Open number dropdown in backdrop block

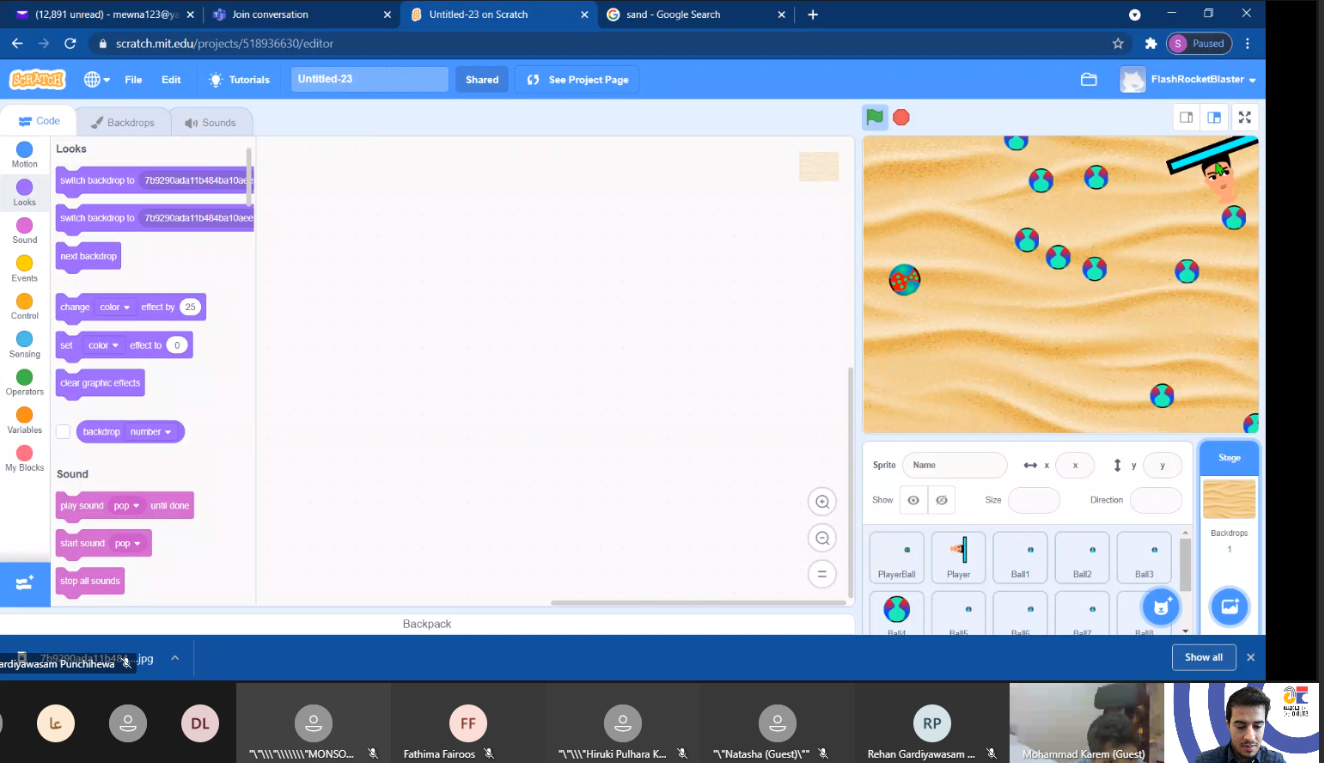[x=151, y=432]
